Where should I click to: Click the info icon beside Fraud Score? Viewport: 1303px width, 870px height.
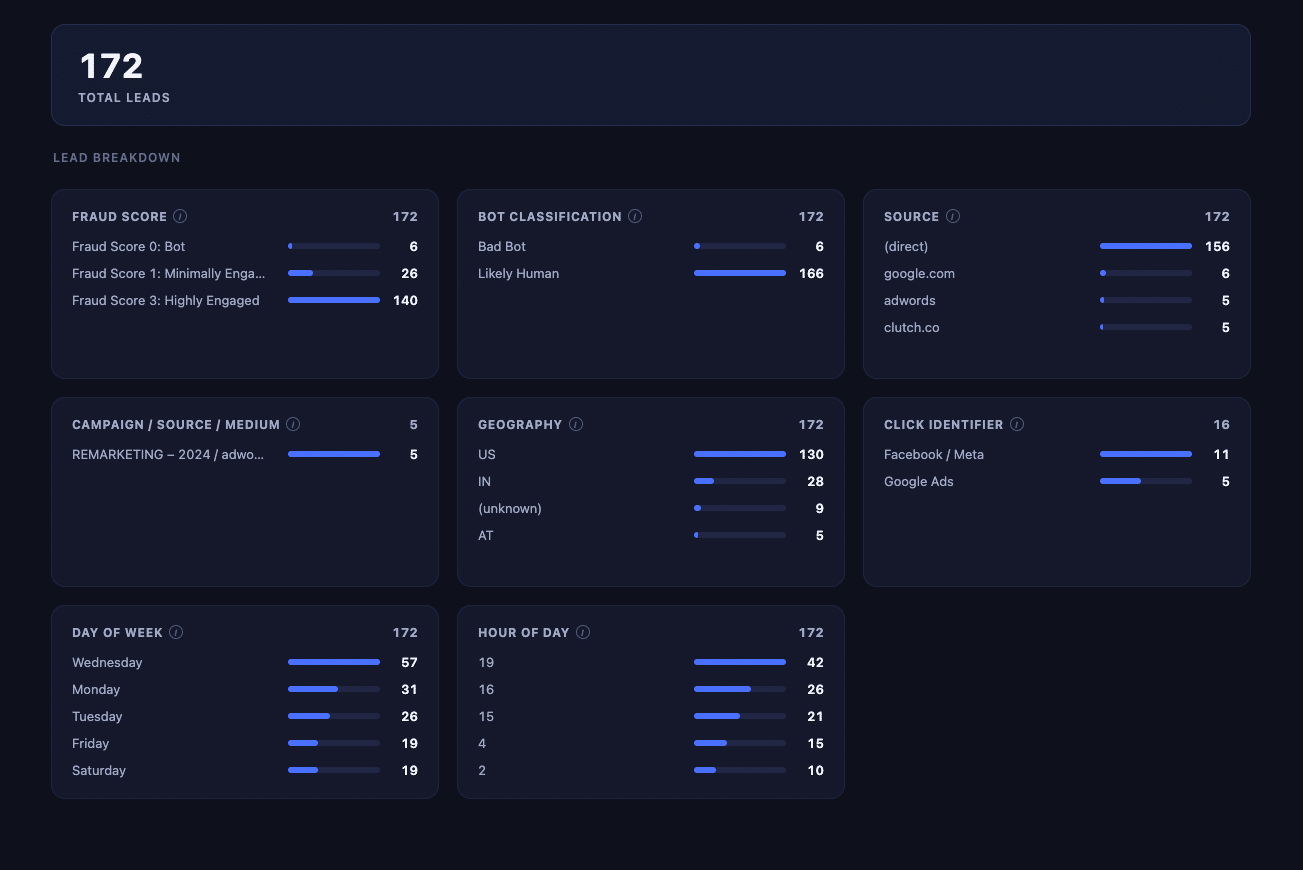coord(180,216)
